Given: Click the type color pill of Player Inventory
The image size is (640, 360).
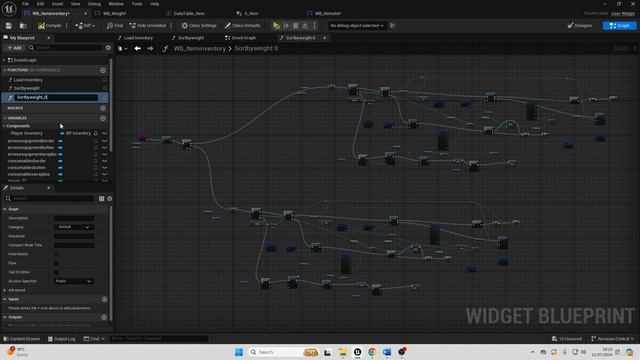Looking at the screenshot, I should click(x=62, y=133).
